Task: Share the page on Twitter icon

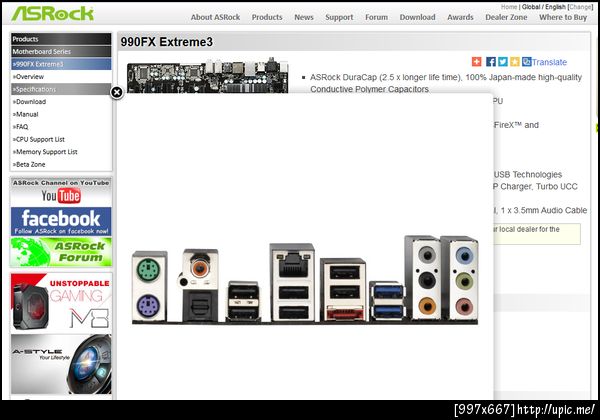Action: (x=503, y=62)
